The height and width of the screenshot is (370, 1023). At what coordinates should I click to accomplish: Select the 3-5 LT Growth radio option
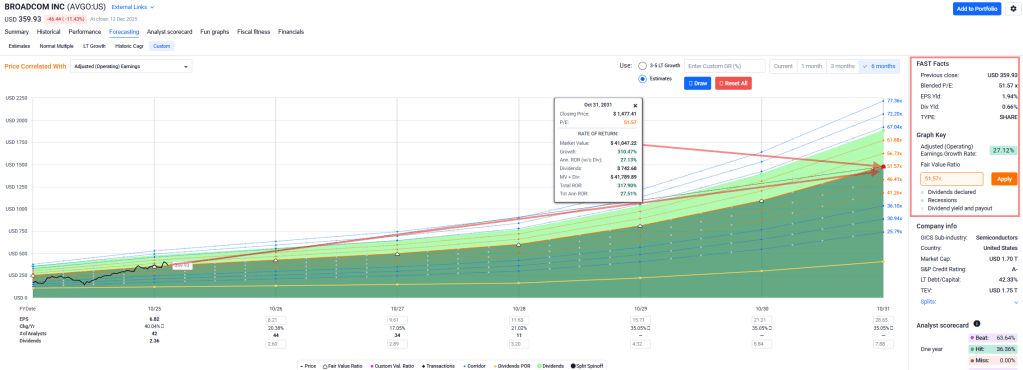643,66
